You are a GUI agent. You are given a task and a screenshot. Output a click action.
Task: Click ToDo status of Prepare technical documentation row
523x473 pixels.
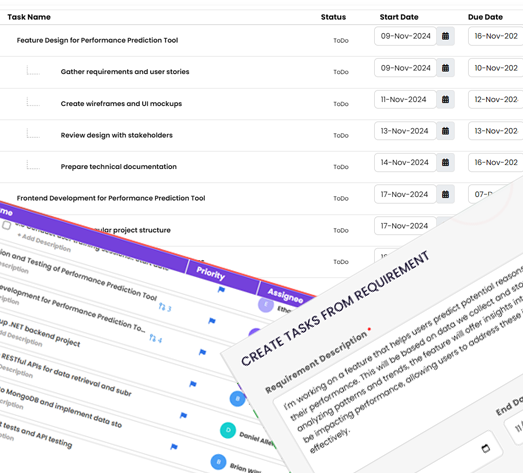pos(341,167)
